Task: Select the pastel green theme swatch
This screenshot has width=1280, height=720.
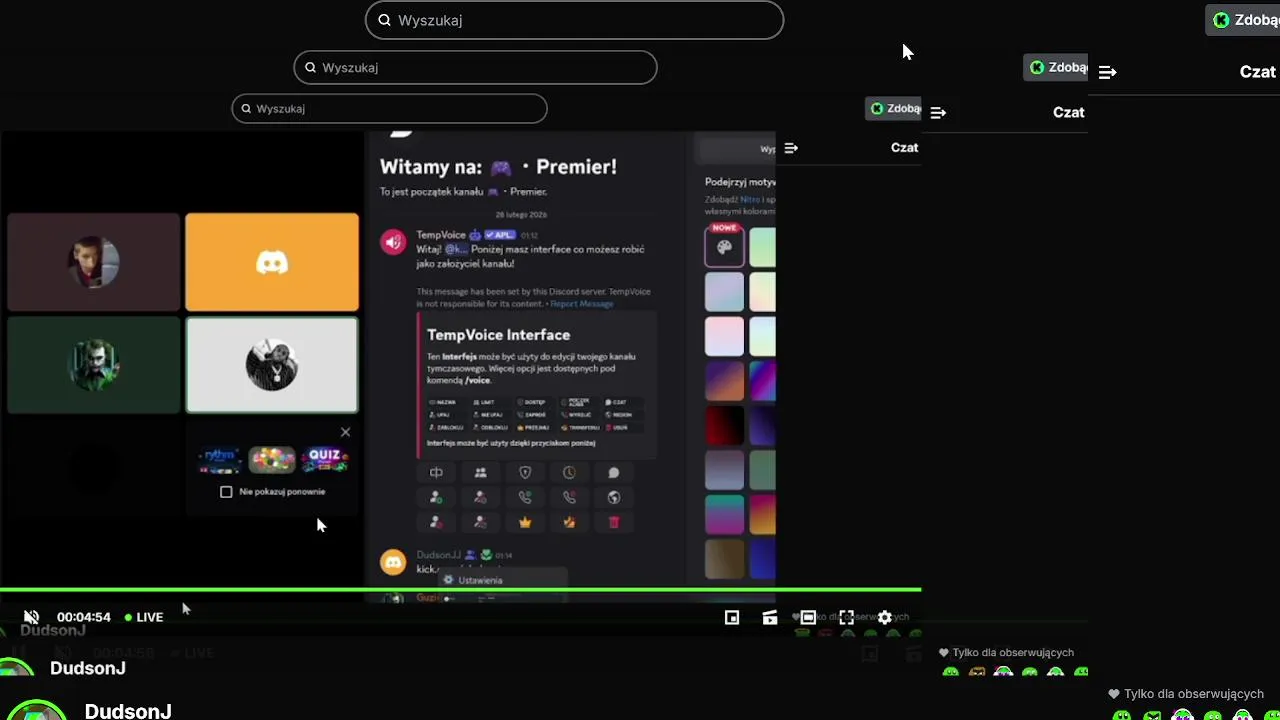Action: click(x=762, y=246)
